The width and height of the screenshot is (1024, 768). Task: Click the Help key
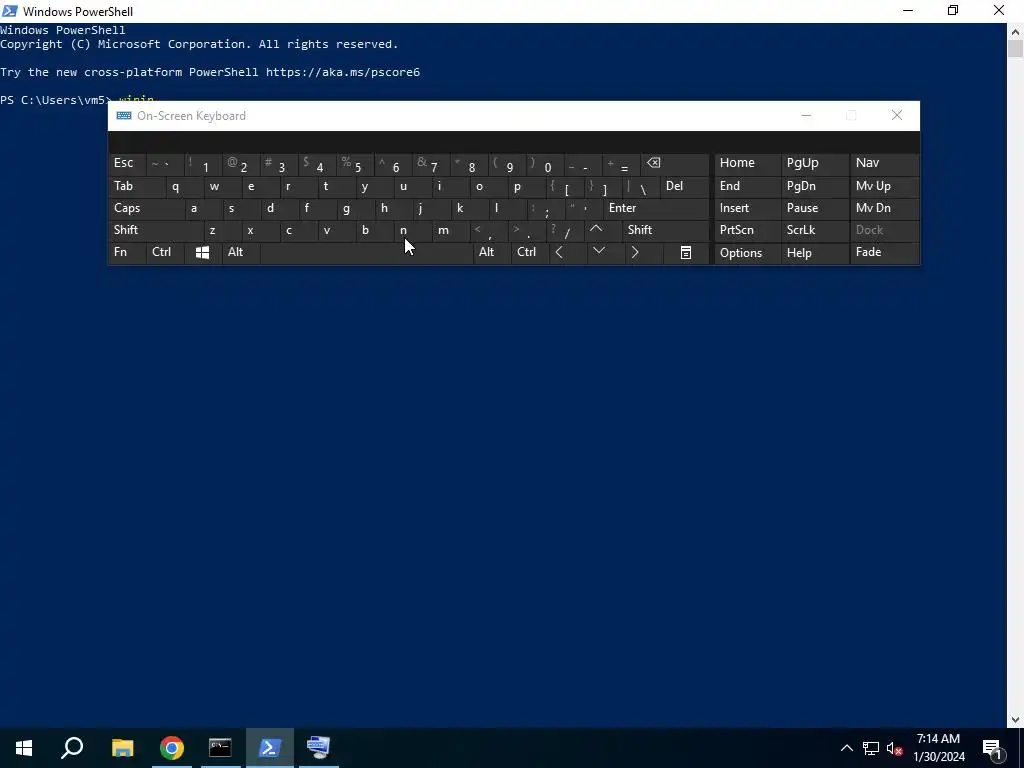815,253
